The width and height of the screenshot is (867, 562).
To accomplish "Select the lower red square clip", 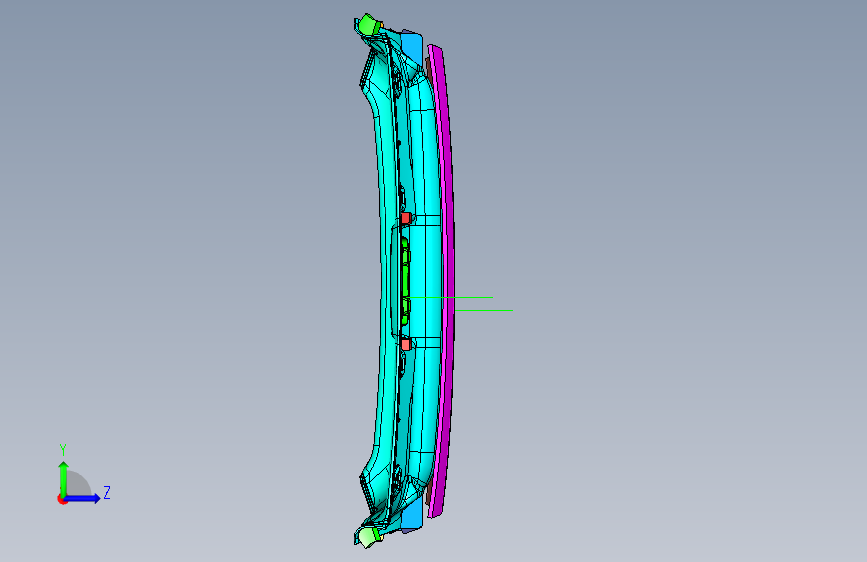I will click(x=406, y=345).
